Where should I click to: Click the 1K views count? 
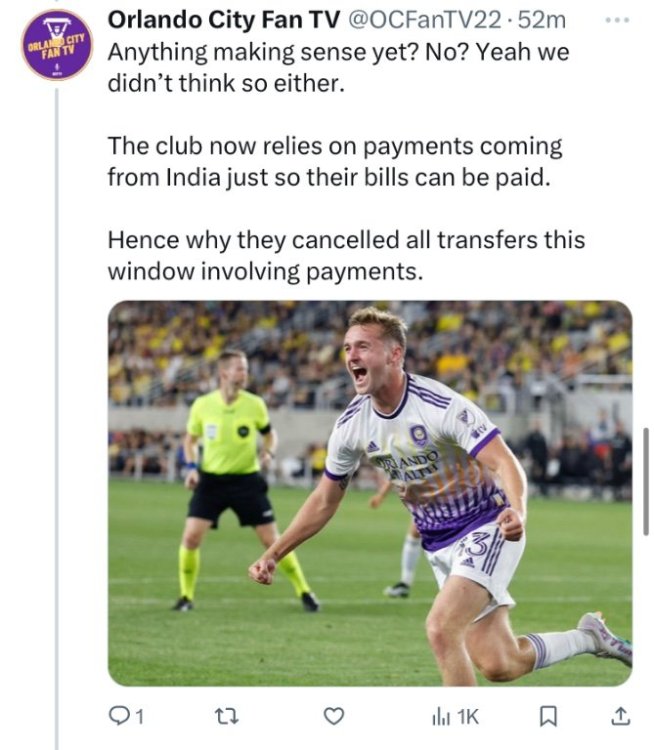467,717
